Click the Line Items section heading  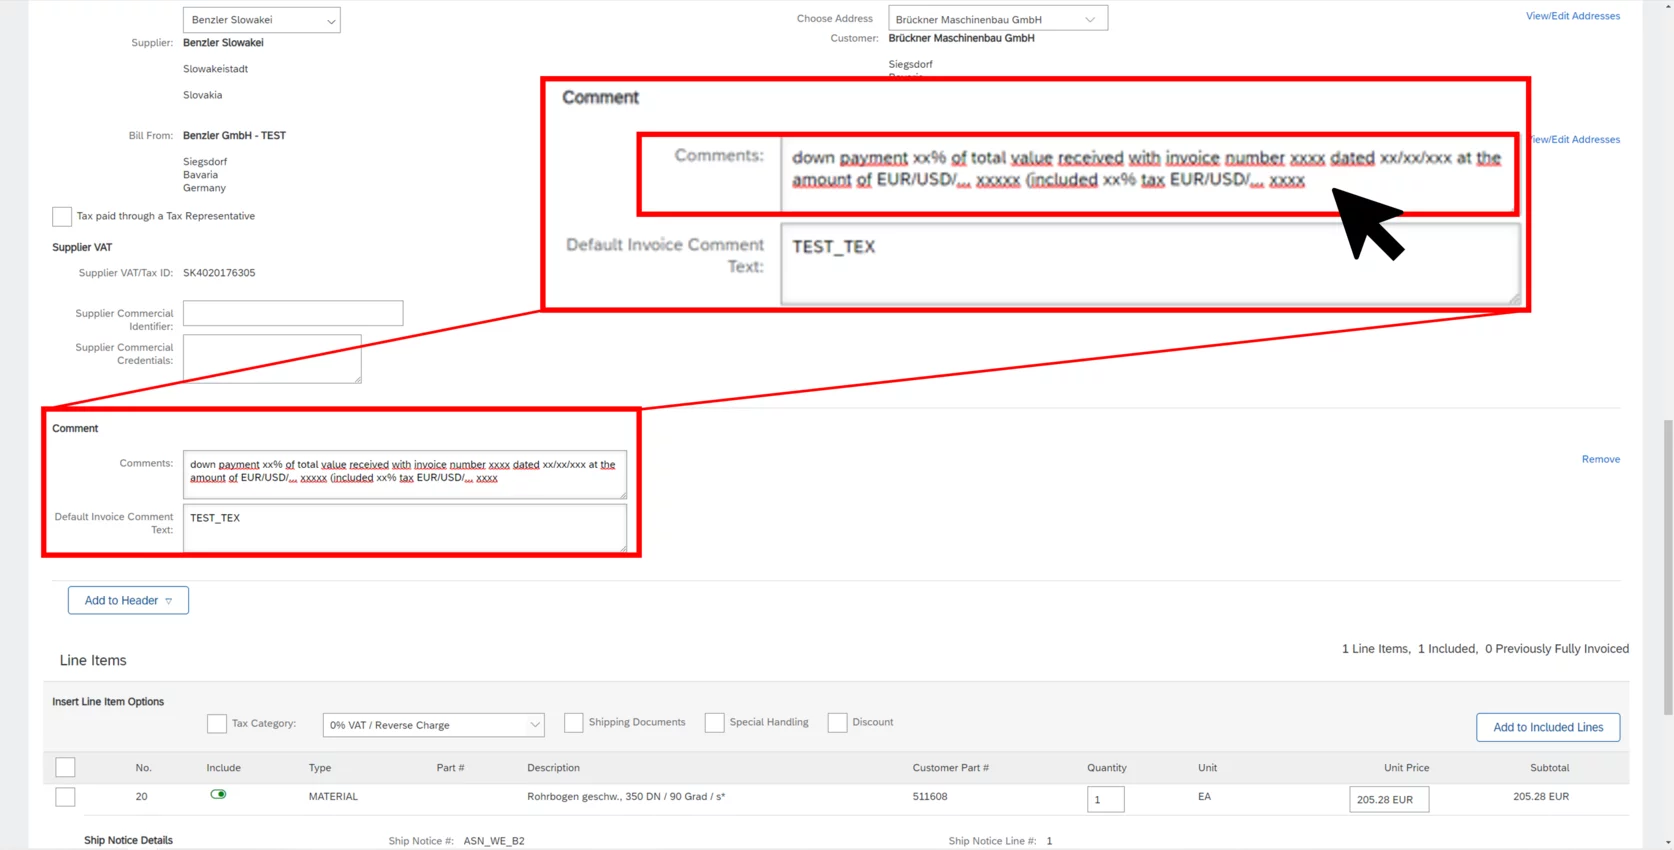(x=93, y=660)
